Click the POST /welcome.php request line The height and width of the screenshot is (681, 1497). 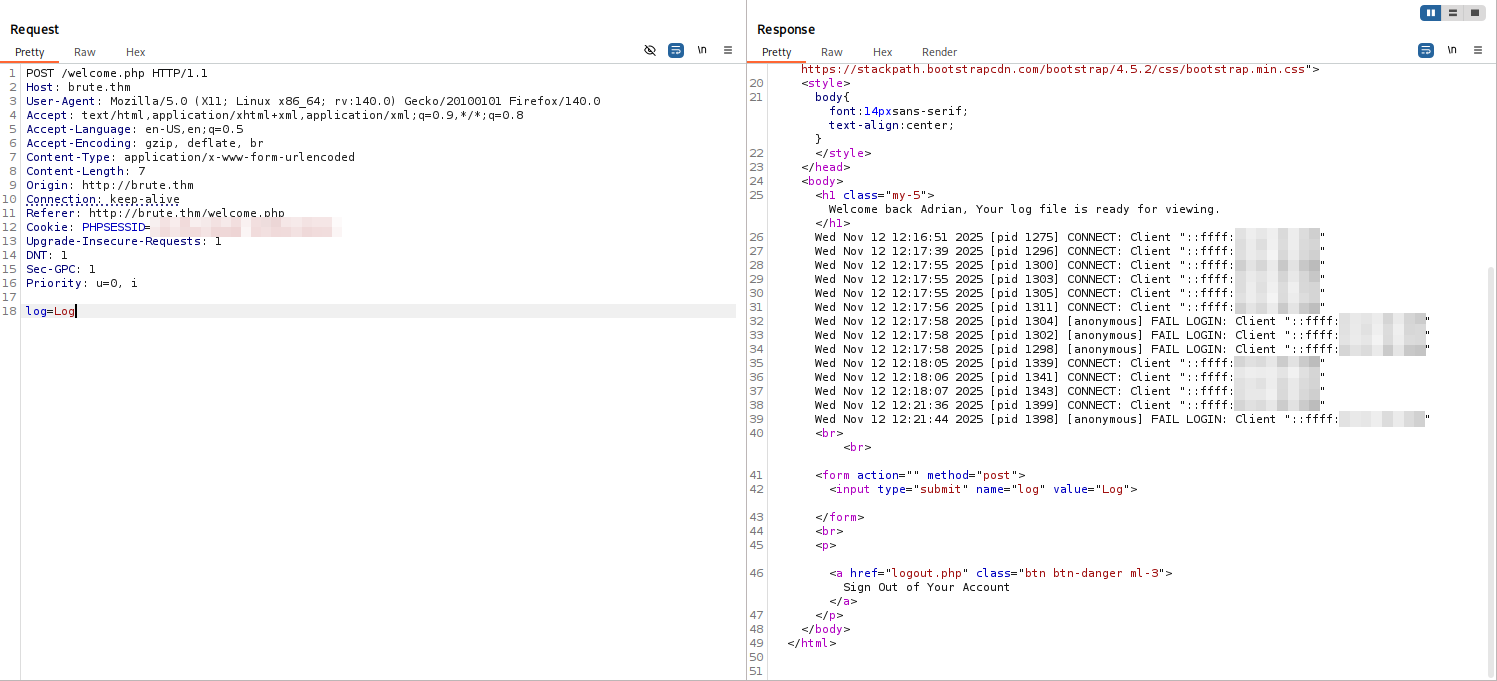116,73
